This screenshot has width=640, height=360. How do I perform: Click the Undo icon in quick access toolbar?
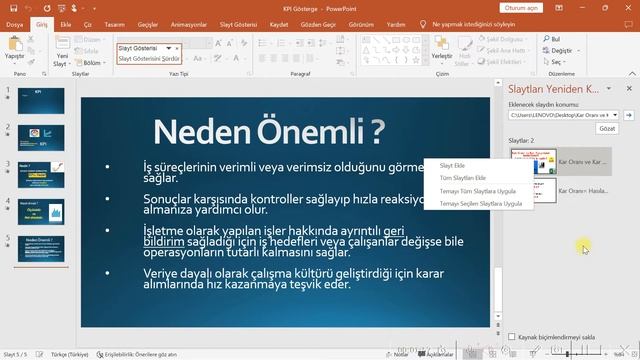[28, 8]
